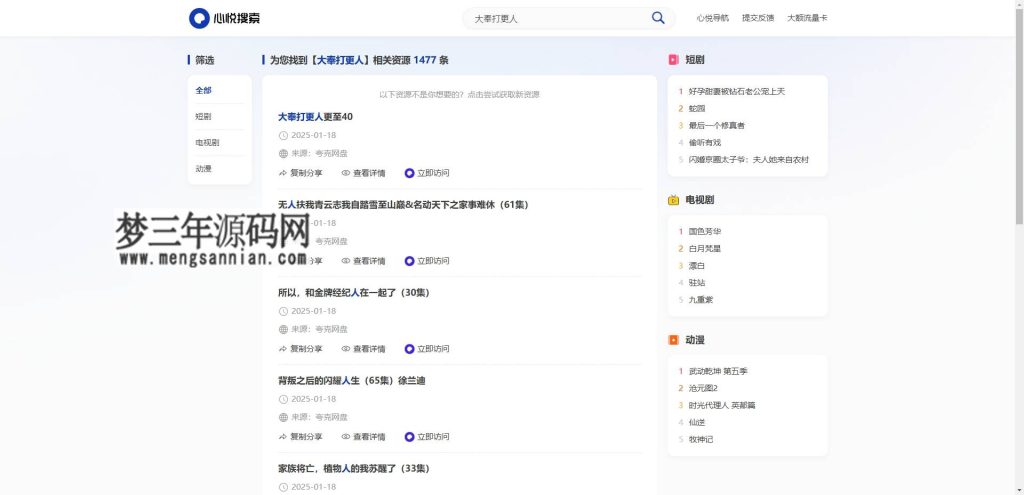Click circle visit icon for 金牌经纪人 result
This screenshot has height=495, width=1024.
409,349
